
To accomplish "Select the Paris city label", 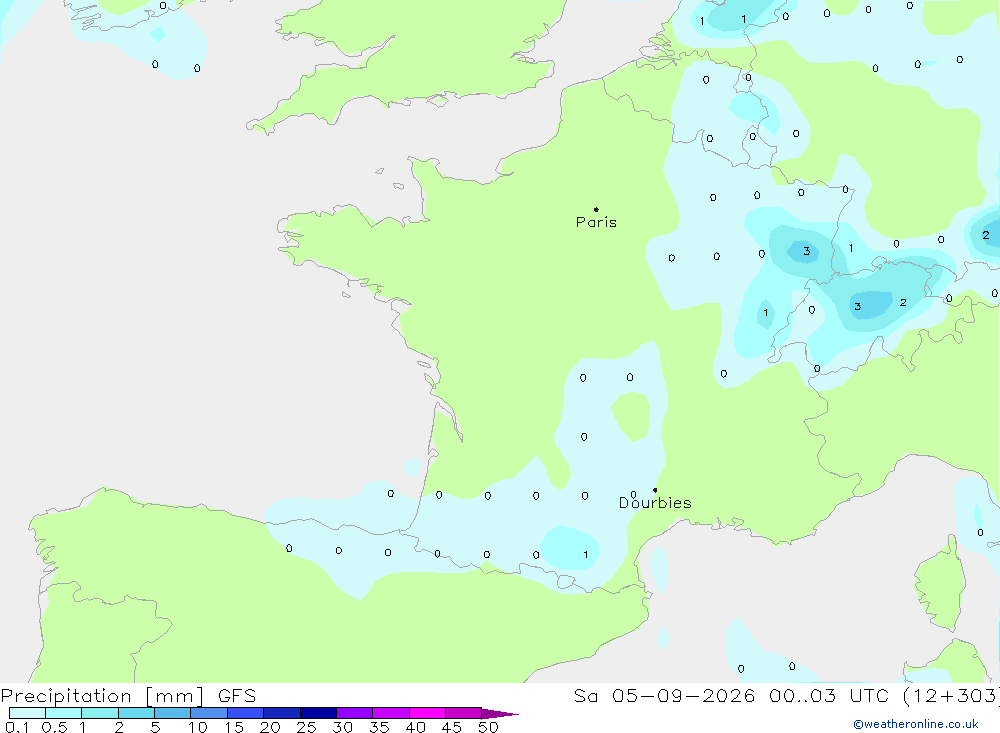I will pyautogui.click(x=596, y=222).
